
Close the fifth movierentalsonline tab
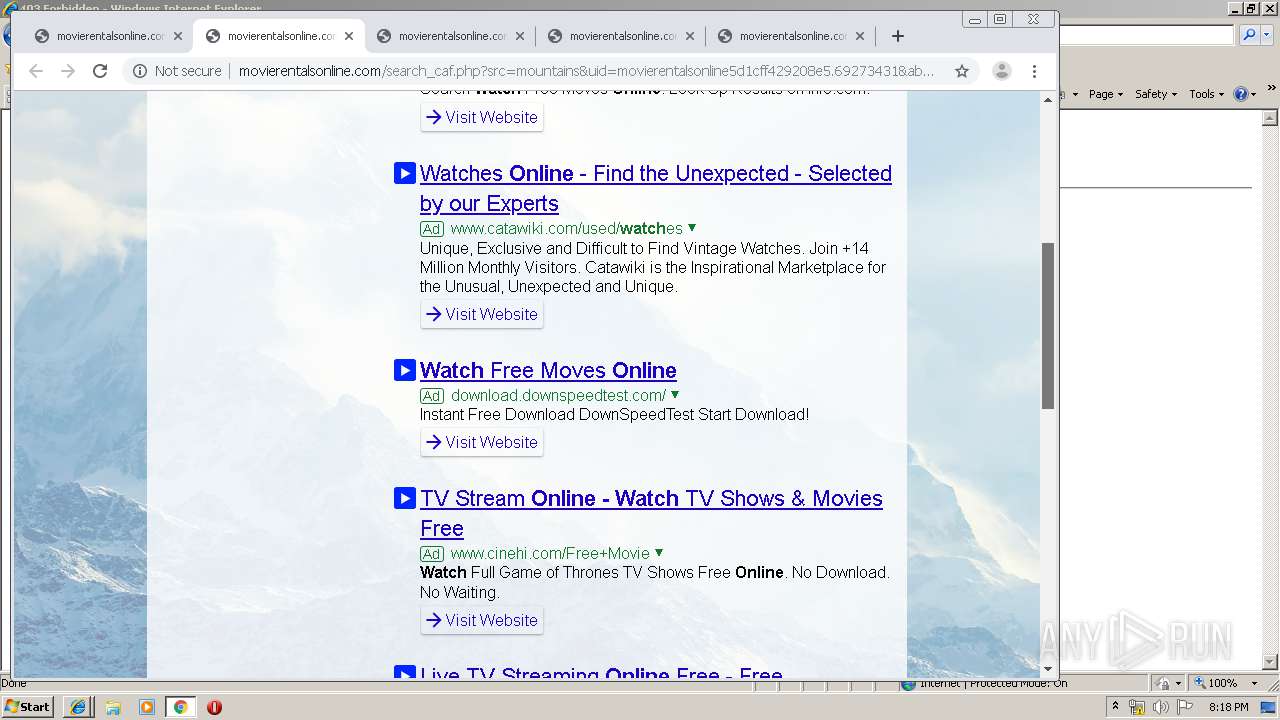(860, 36)
